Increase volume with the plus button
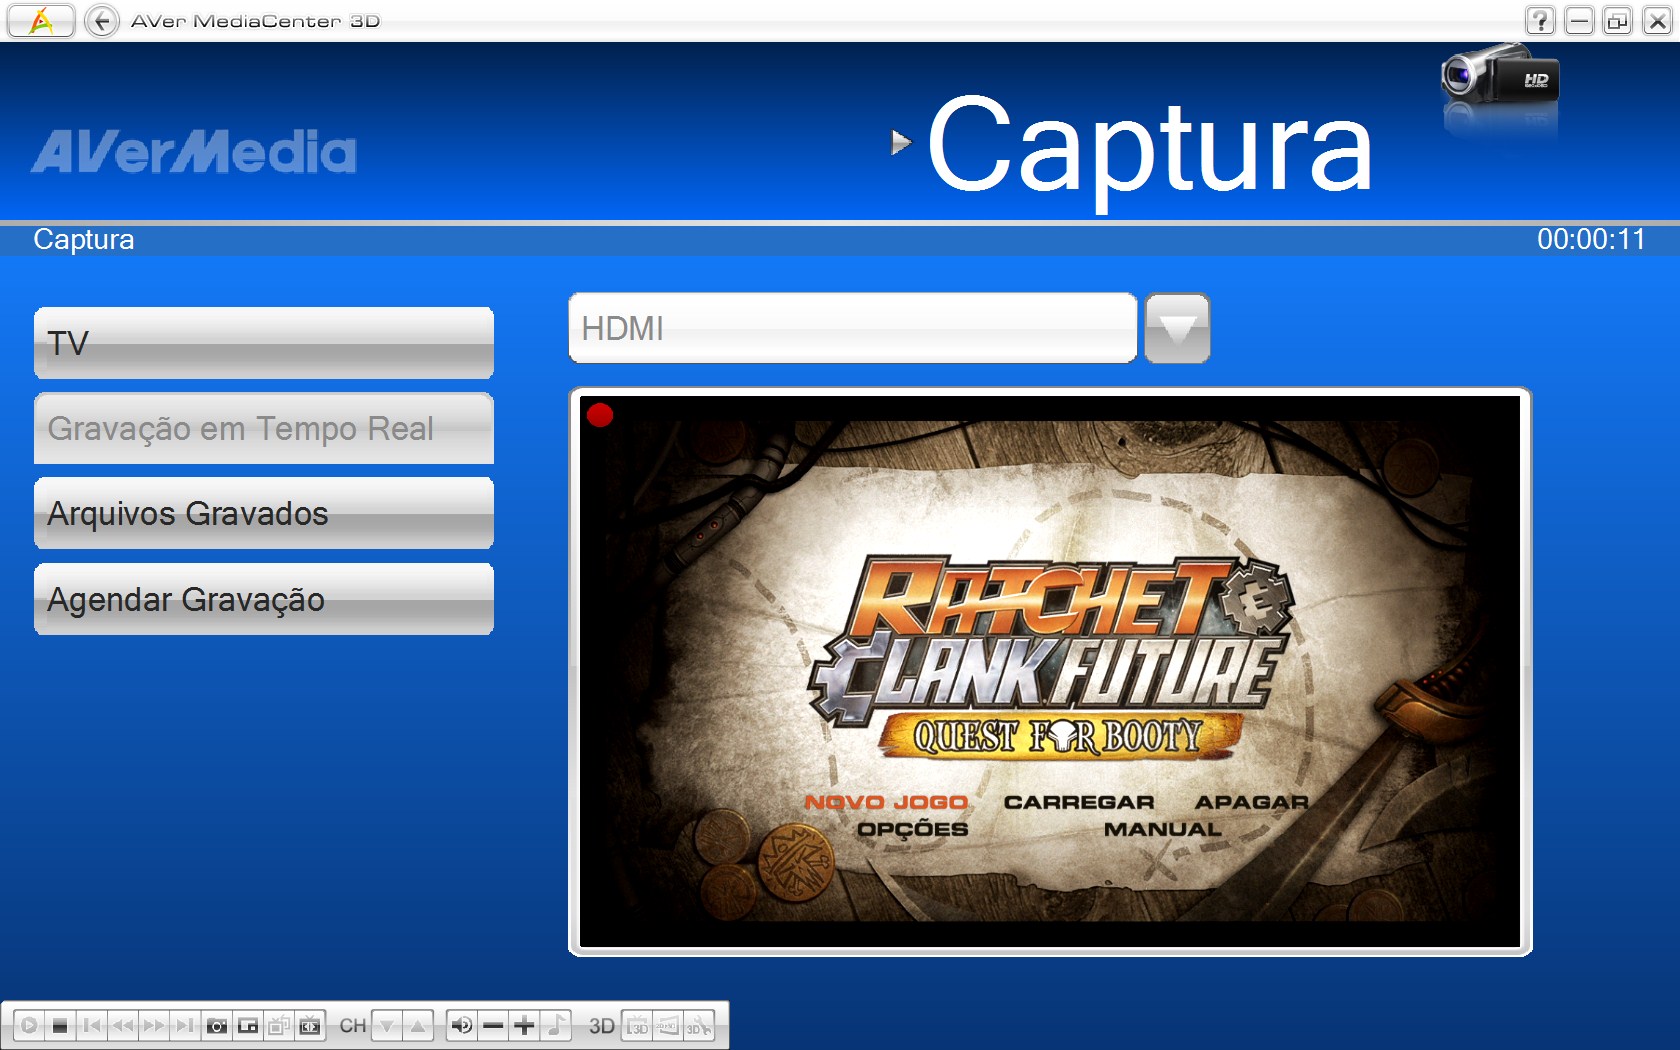Image resolution: width=1680 pixels, height=1050 pixels. [x=524, y=1025]
